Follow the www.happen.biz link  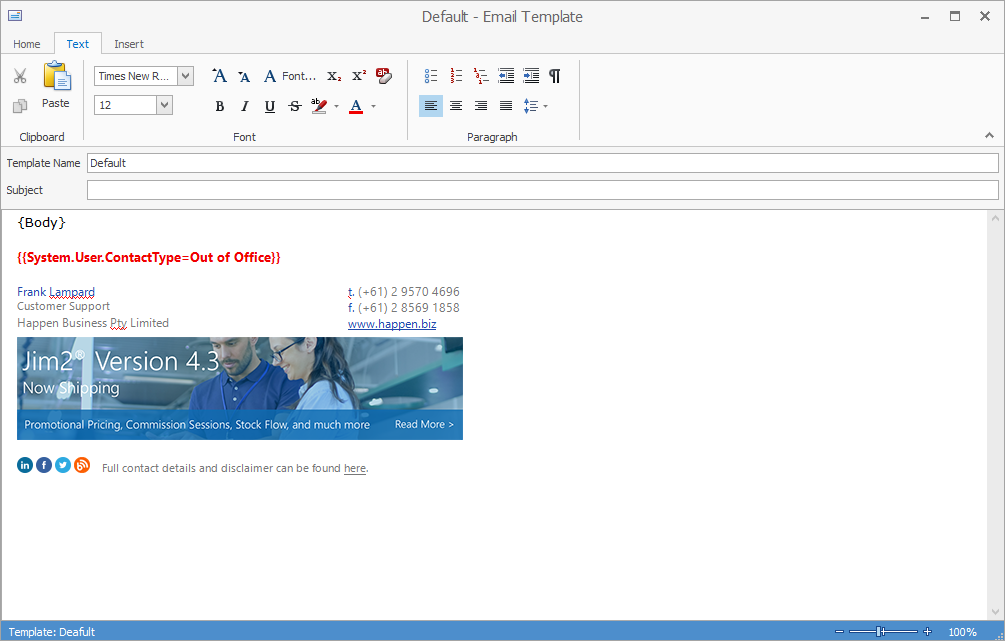392,324
